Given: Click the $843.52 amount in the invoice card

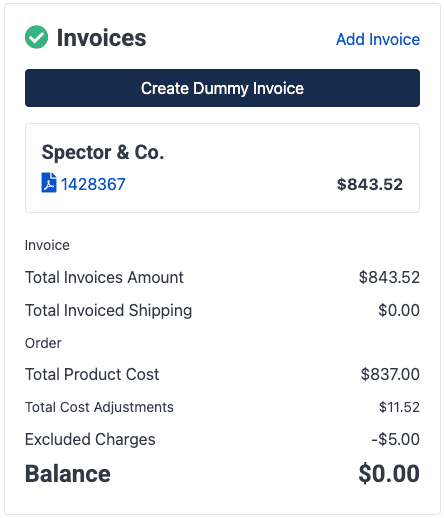Looking at the screenshot, I should click(370, 184).
